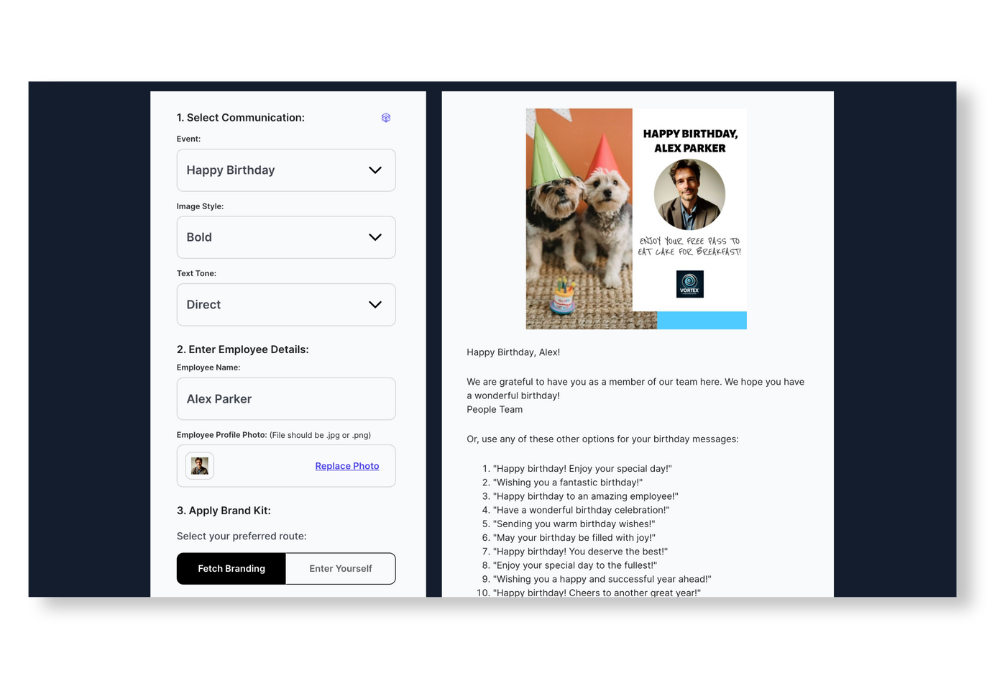Switch to the Enter Yourself option
The width and height of the screenshot is (1000, 700).
pyautogui.click(x=340, y=569)
